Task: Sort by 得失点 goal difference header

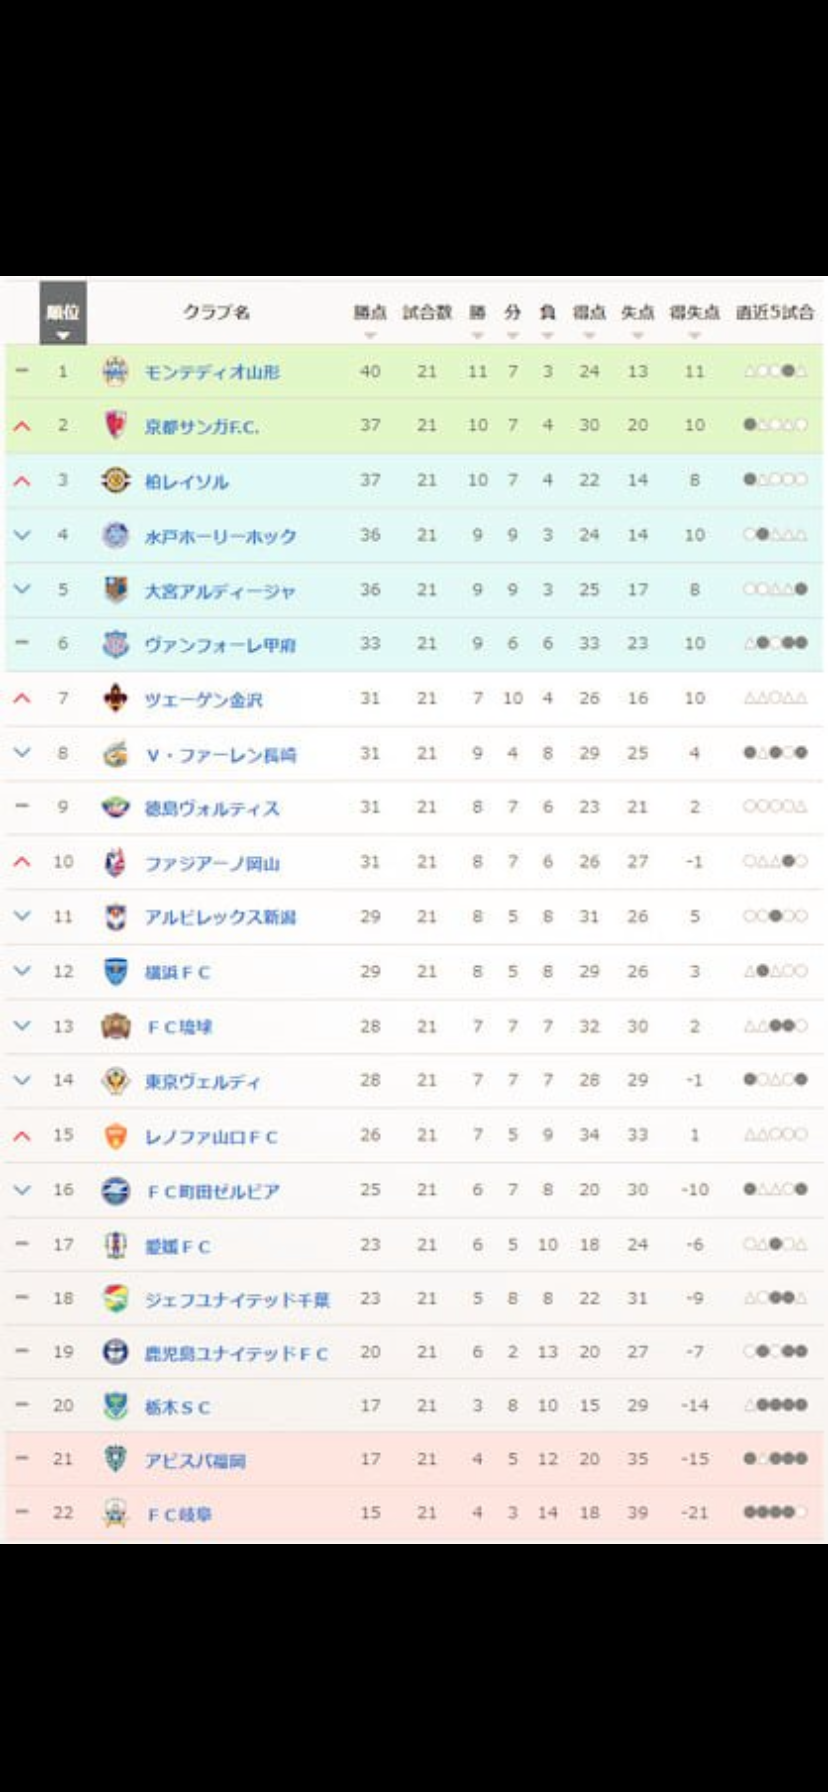Action: coord(694,314)
